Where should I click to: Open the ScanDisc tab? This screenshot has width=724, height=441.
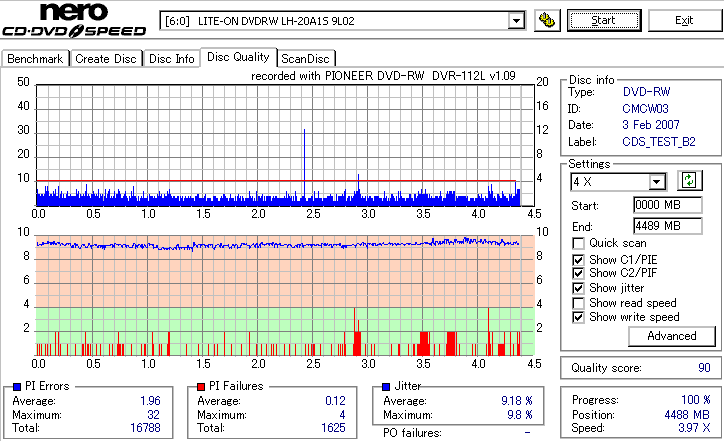305,59
